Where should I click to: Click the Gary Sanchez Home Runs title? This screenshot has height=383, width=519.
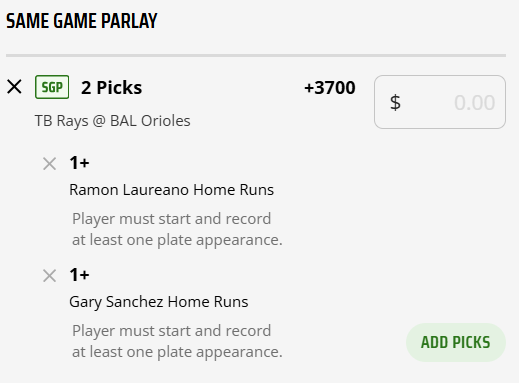159,302
